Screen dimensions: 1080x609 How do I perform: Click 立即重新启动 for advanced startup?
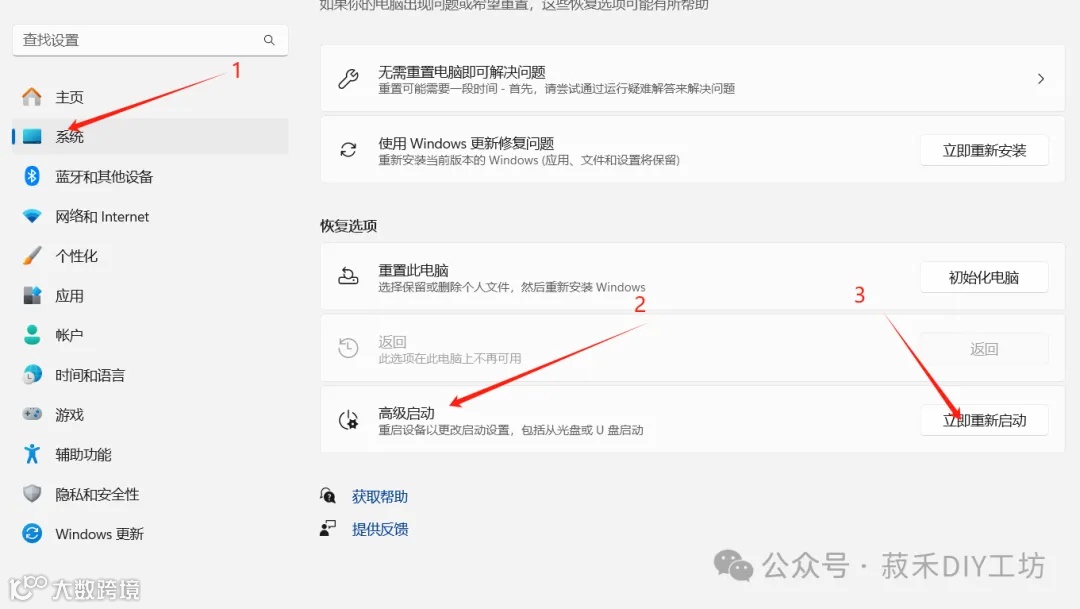[984, 420]
